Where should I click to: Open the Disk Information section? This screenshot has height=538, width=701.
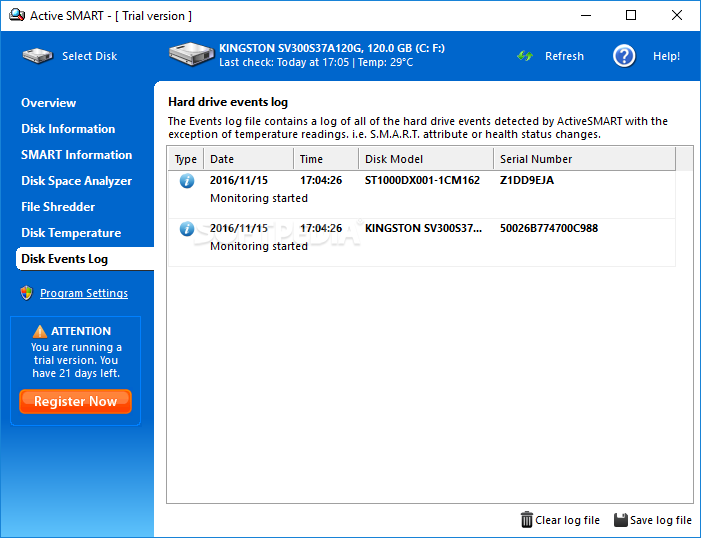click(x=68, y=129)
